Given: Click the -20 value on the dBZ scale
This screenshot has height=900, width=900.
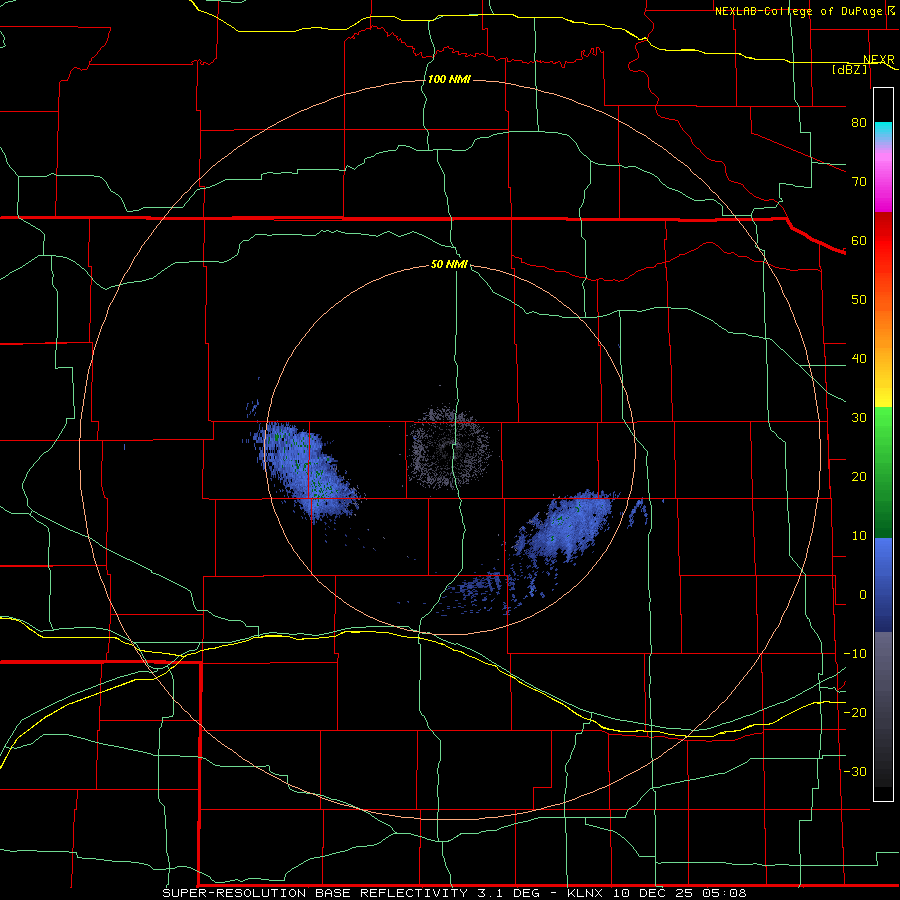Looking at the screenshot, I should [855, 712].
